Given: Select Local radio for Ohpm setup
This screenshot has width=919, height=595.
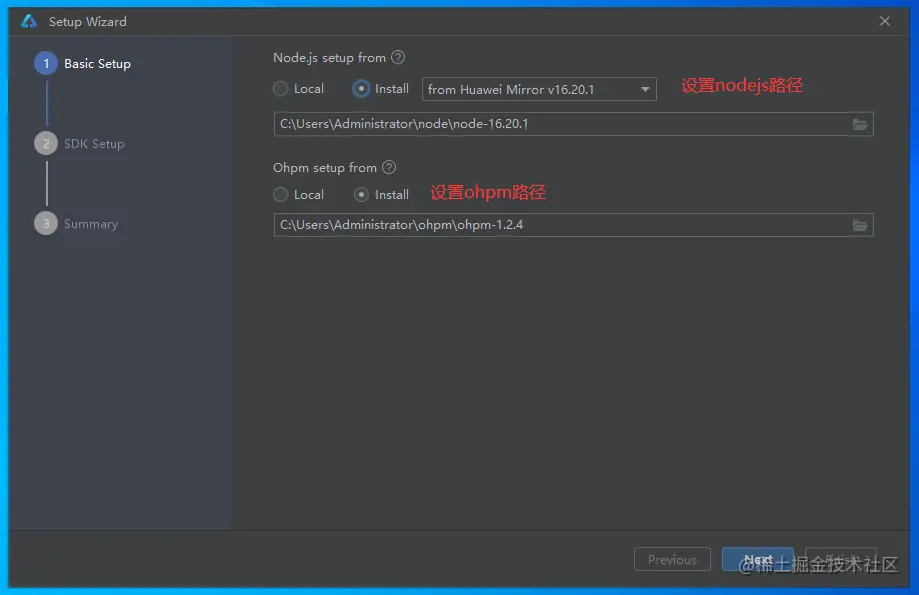Looking at the screenshot, I should 281,195.
